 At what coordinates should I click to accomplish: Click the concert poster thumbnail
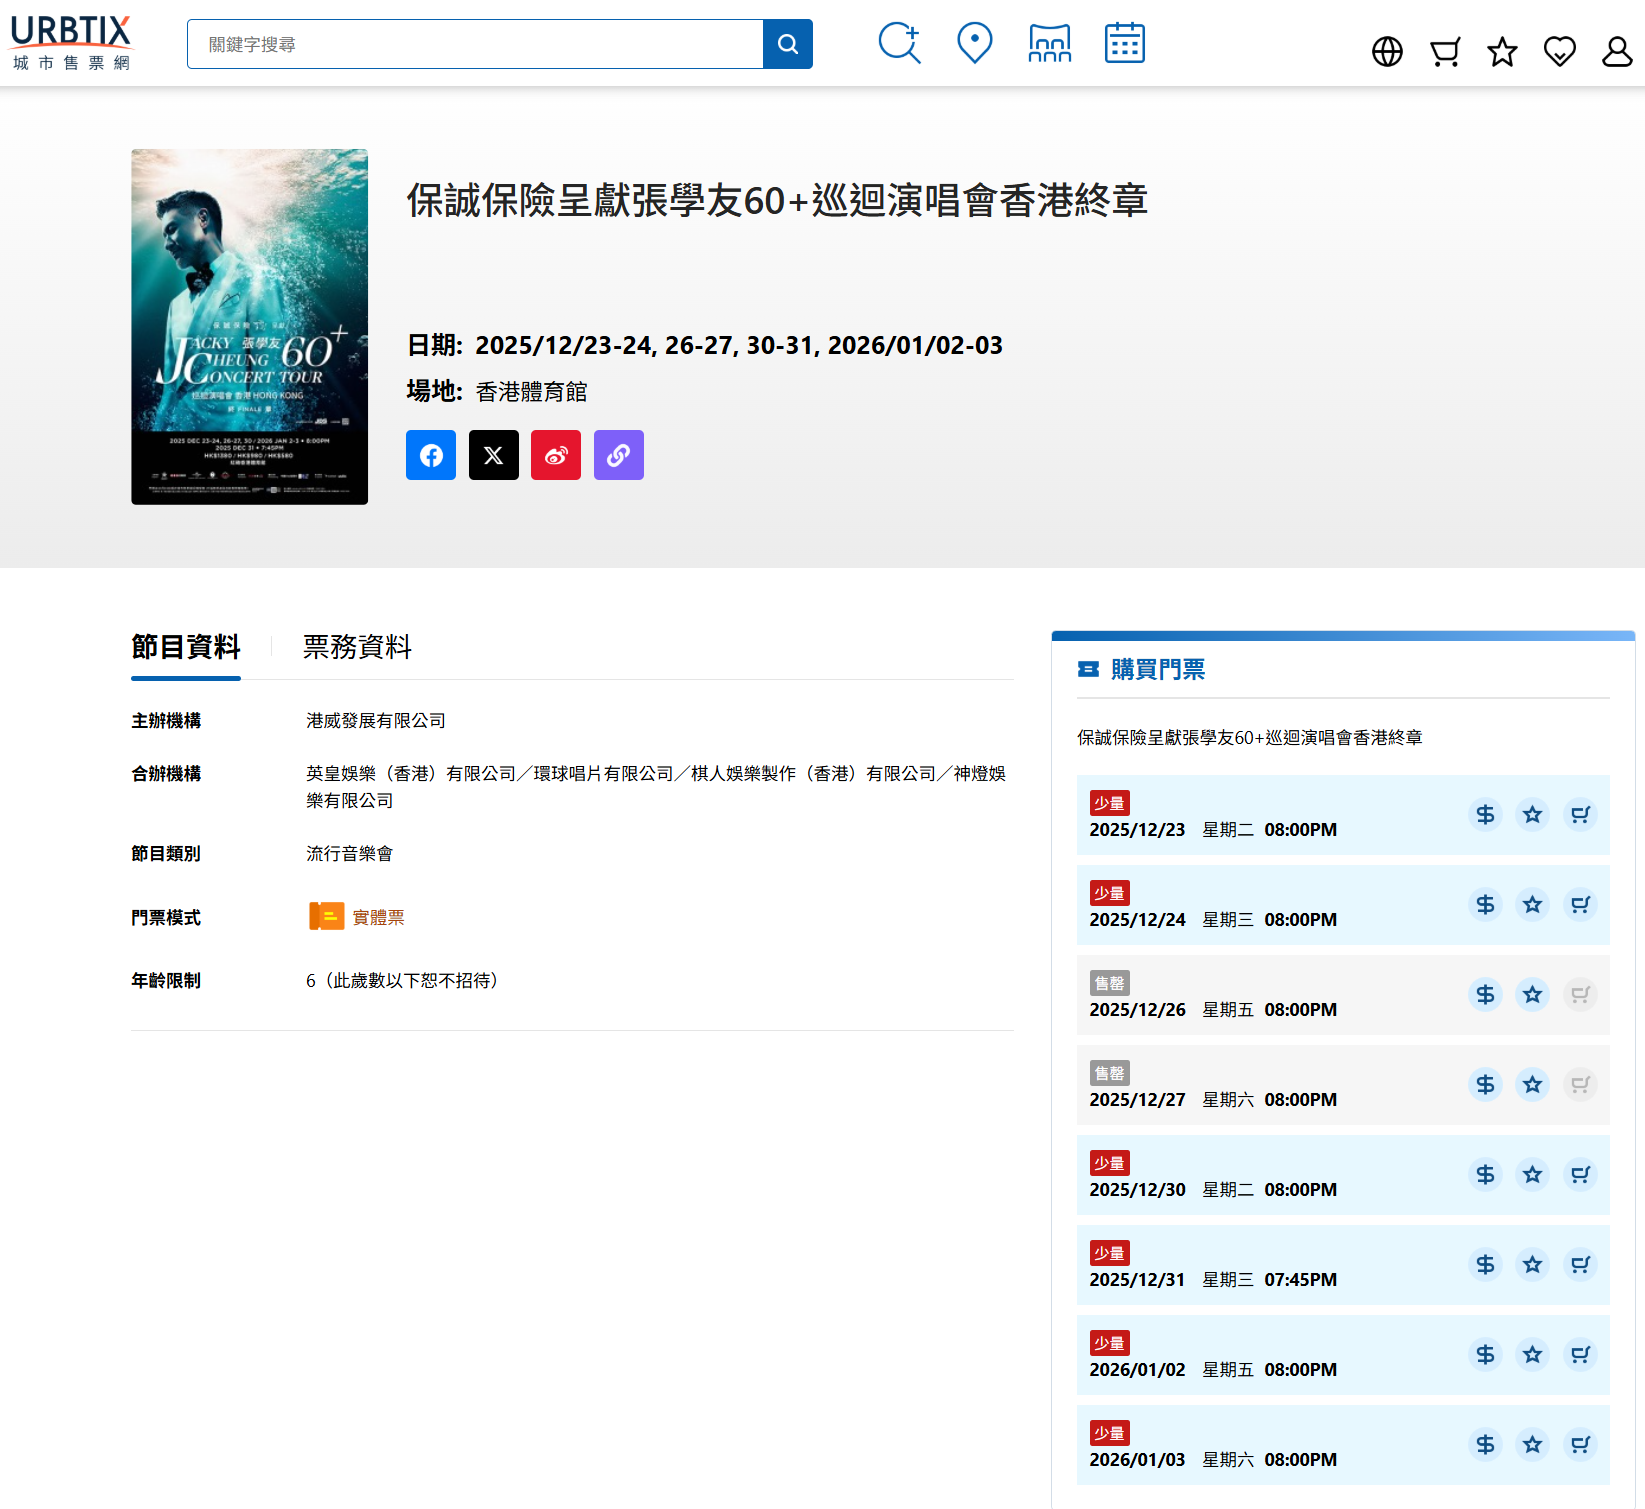[x=249, y=327]
